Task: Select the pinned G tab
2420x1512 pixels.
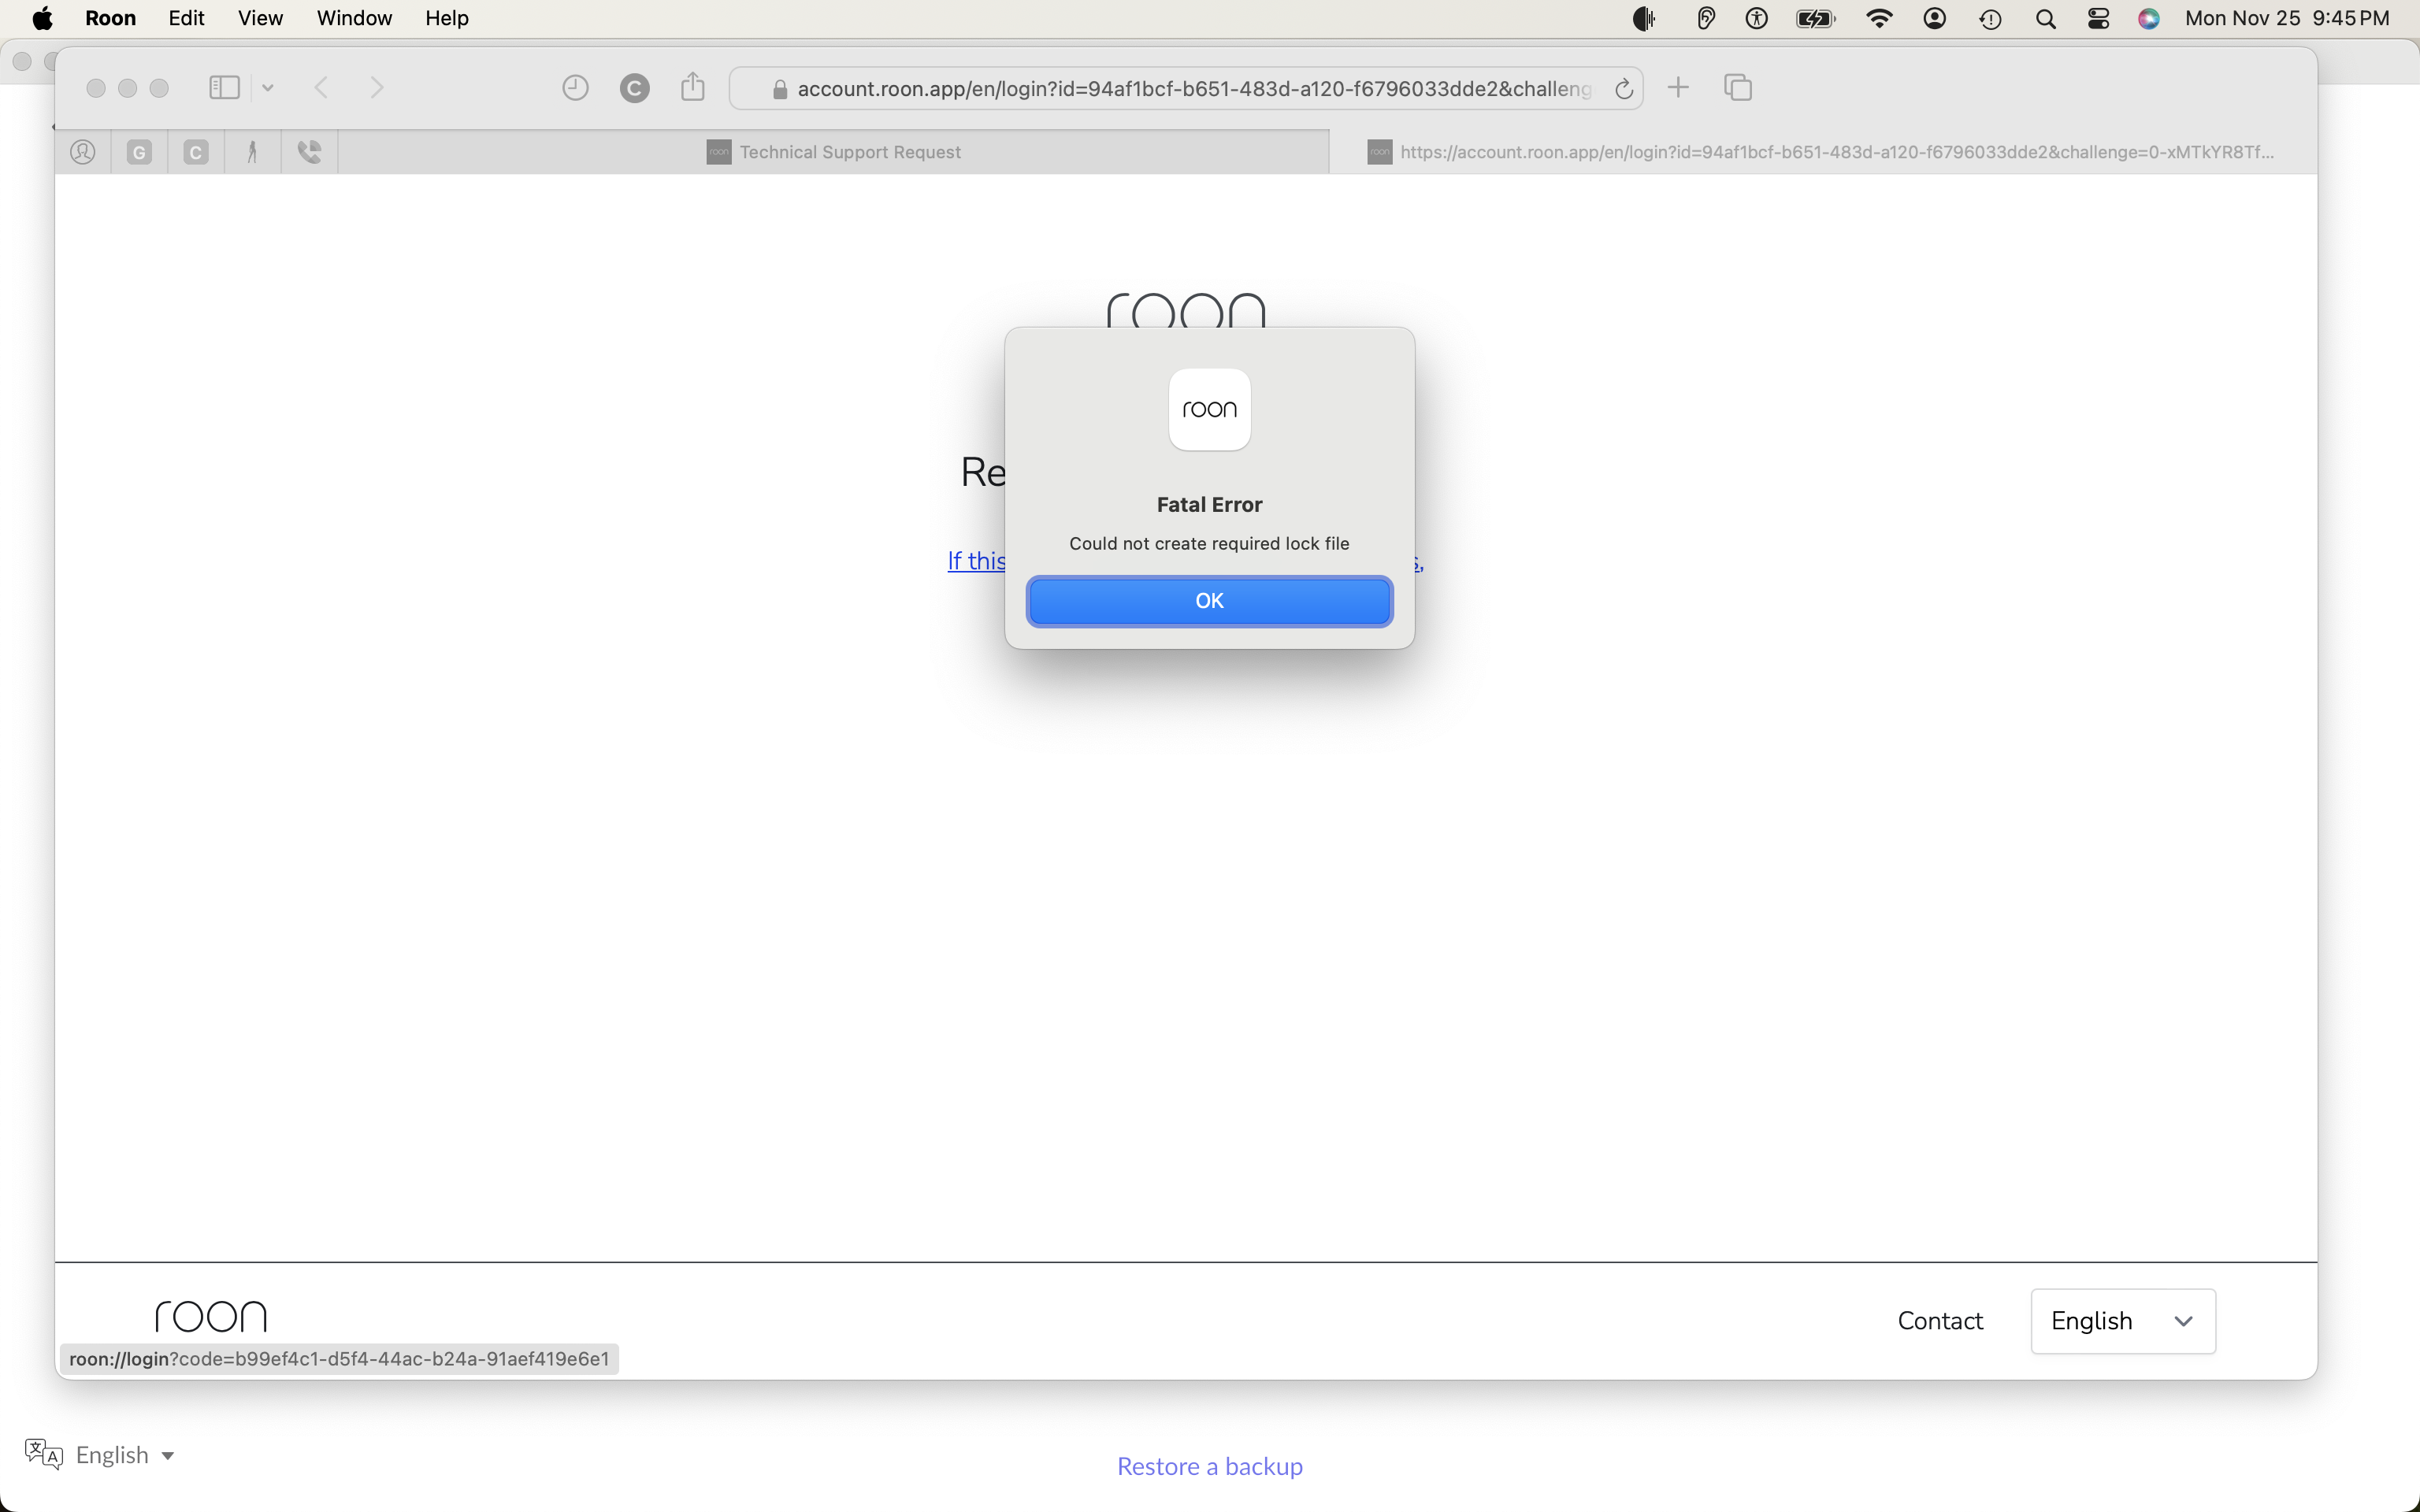Action: pyautogui.click(x=139, y=152)
